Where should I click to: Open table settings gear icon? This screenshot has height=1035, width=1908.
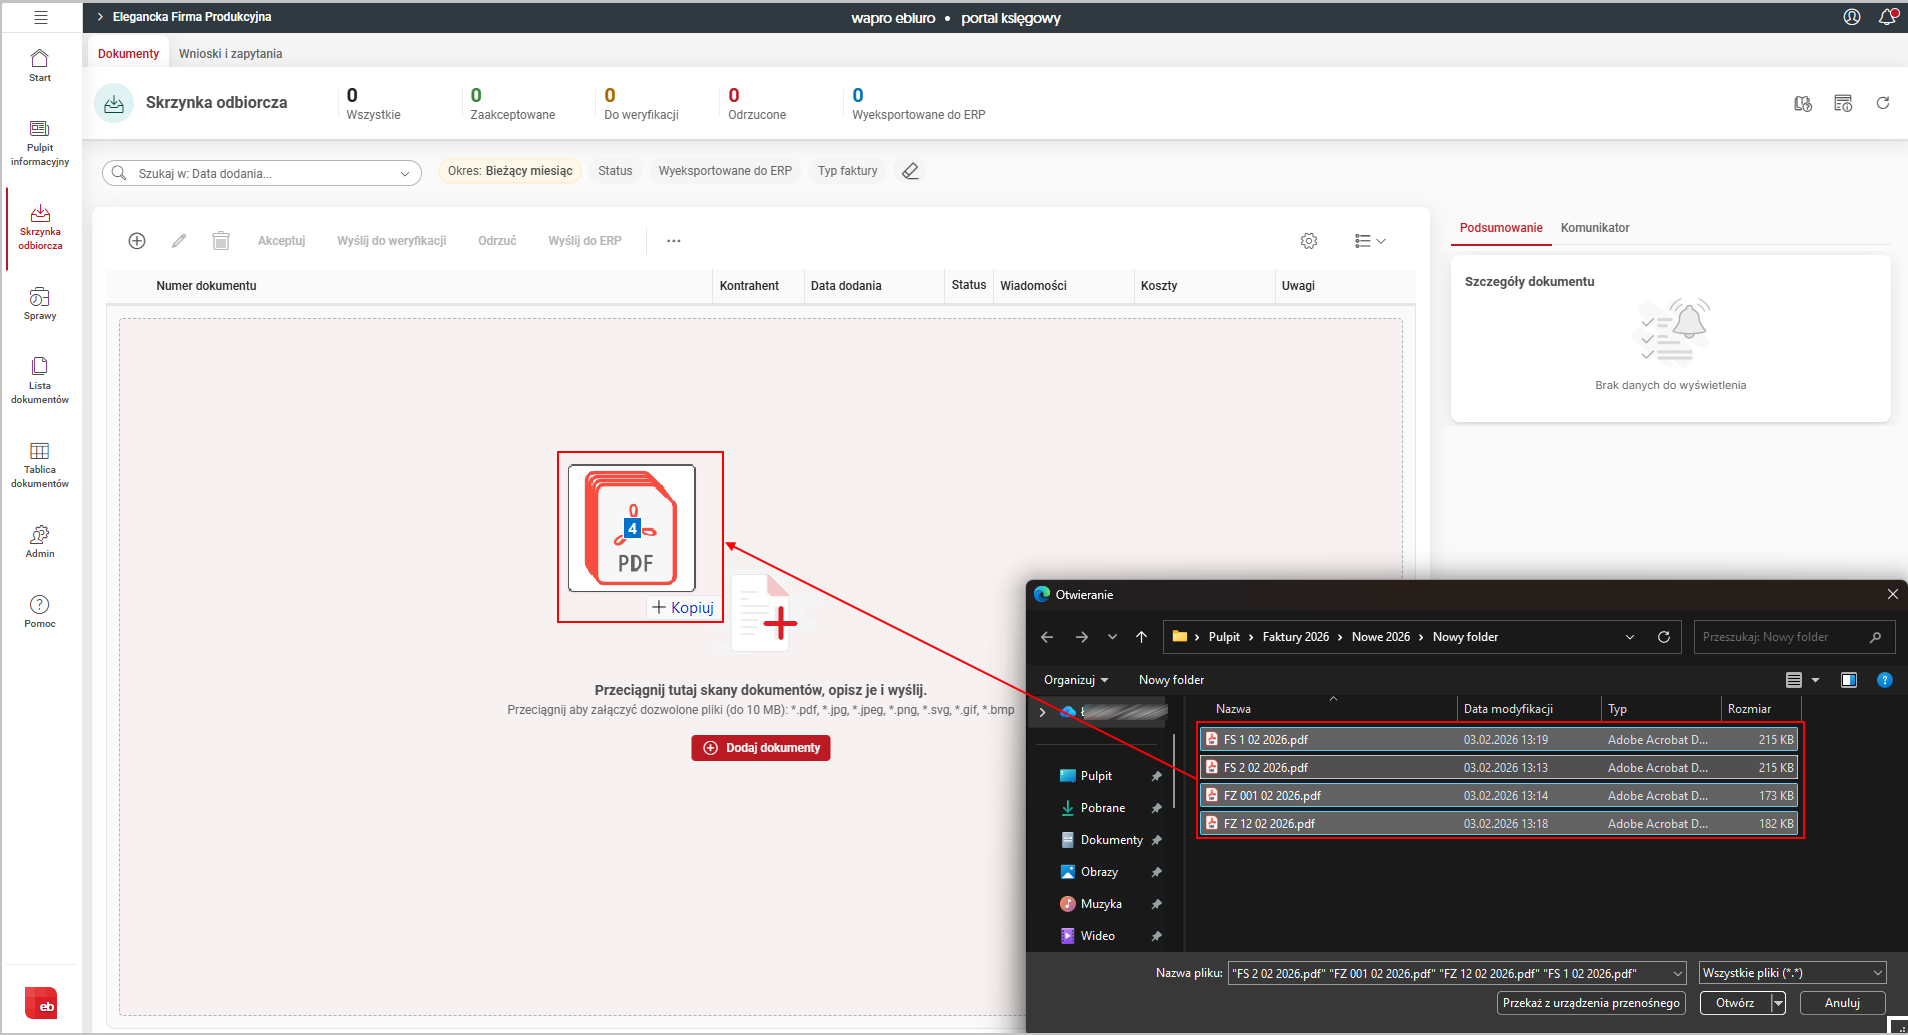click(x=1308, y=241)
